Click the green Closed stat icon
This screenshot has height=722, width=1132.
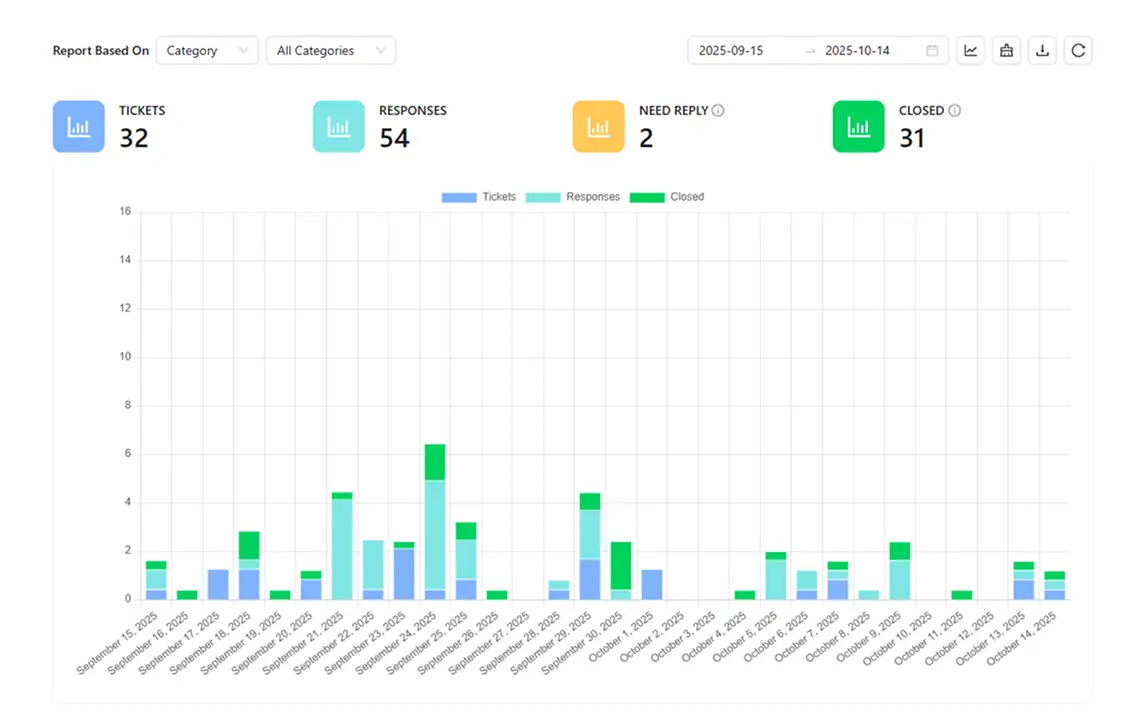859,127
